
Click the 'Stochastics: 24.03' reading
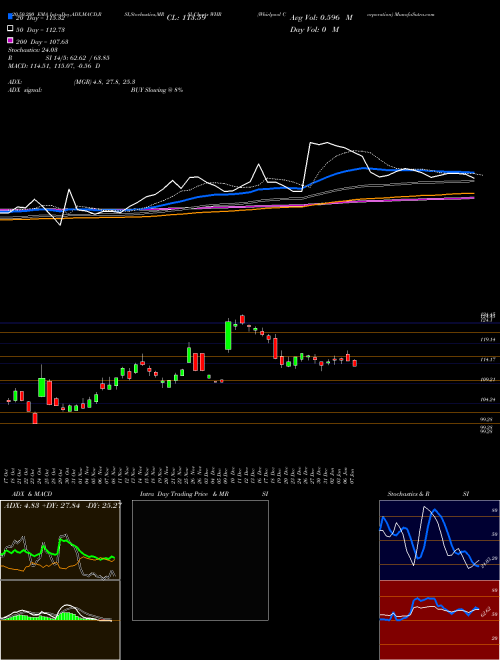32,50
